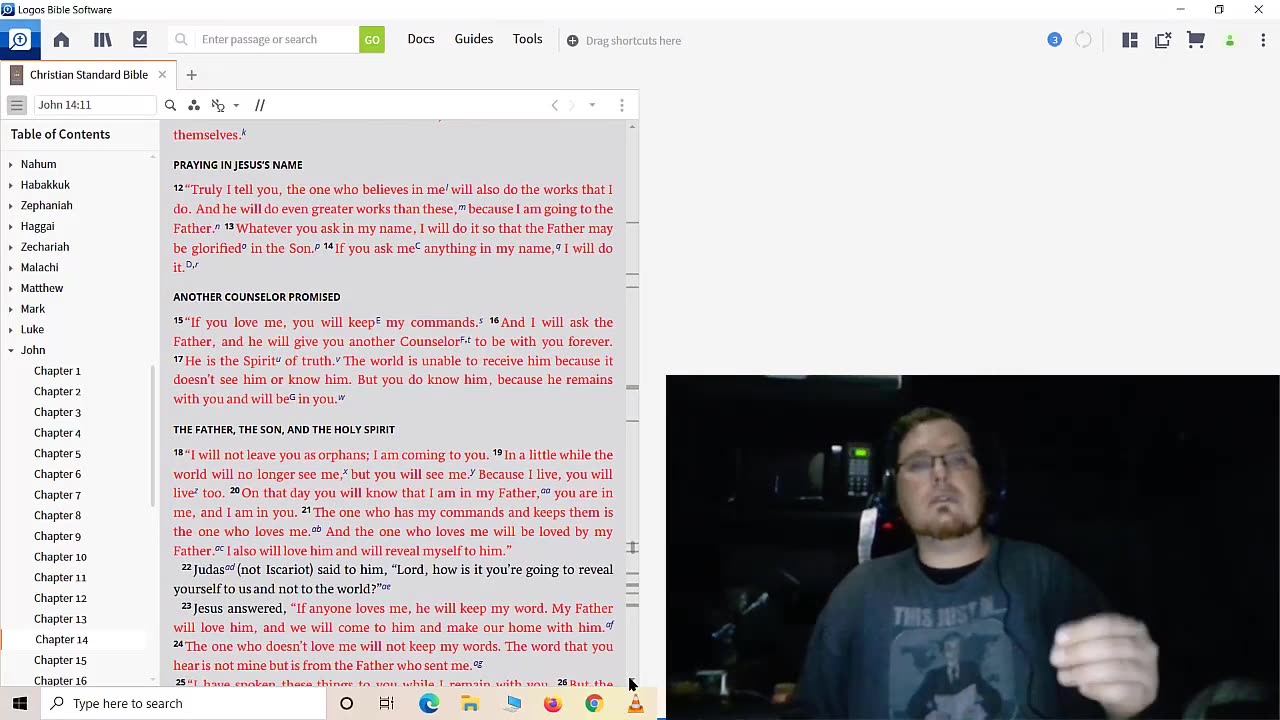The height and width of the screenshot is (720, 1280).
Task: Open the Layouts icon
Action: point(1130,40)
